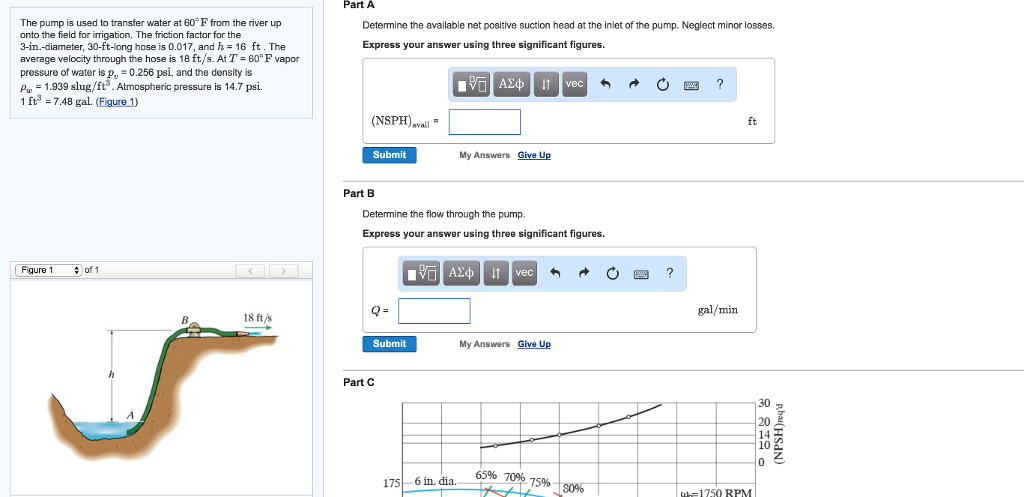Image resolution: width=1024 pixels, height=497 pixels.
Task: Click the Part C heading text
Action: [359, 382]
